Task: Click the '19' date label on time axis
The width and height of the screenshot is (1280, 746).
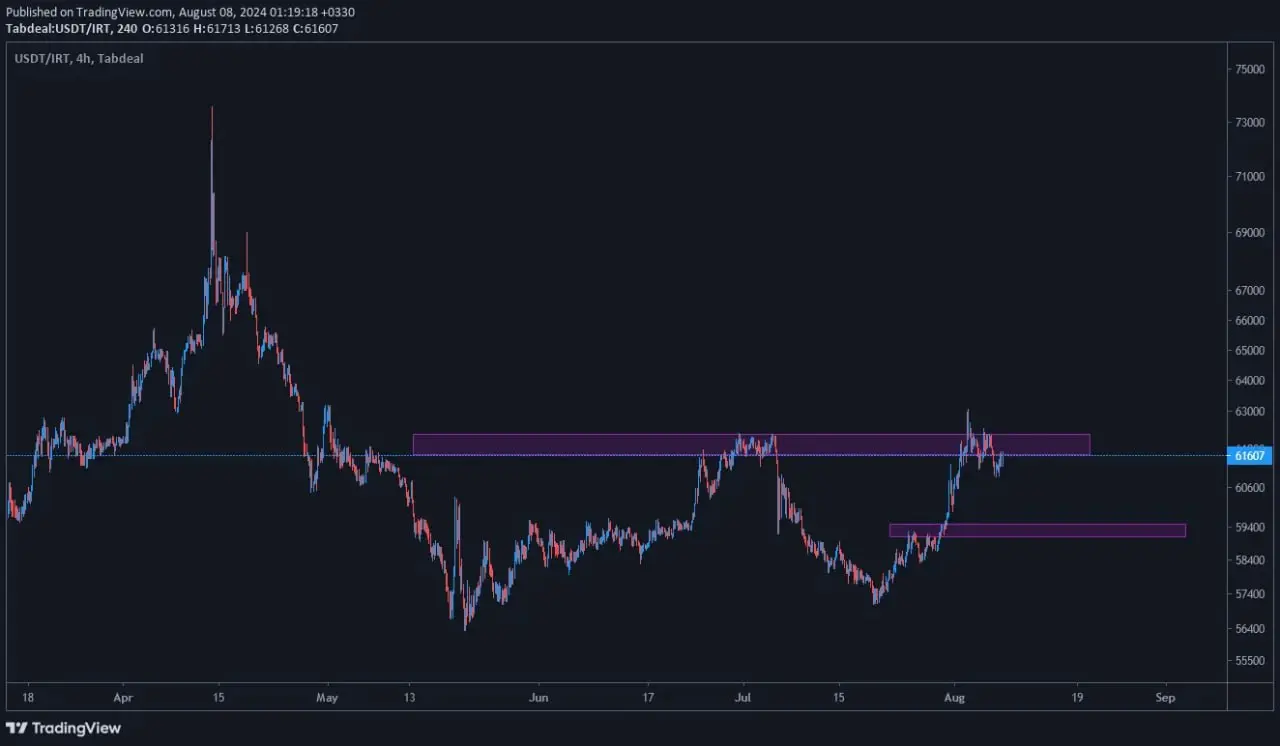Action: 1078,697
